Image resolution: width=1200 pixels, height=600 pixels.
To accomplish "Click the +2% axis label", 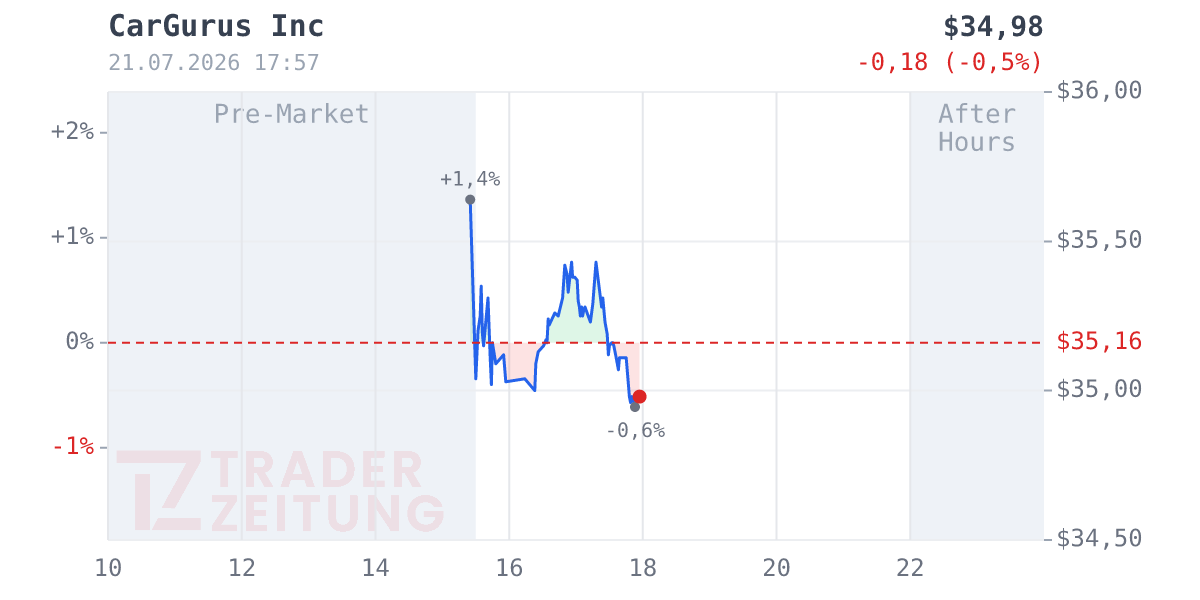I will point(72,131).
